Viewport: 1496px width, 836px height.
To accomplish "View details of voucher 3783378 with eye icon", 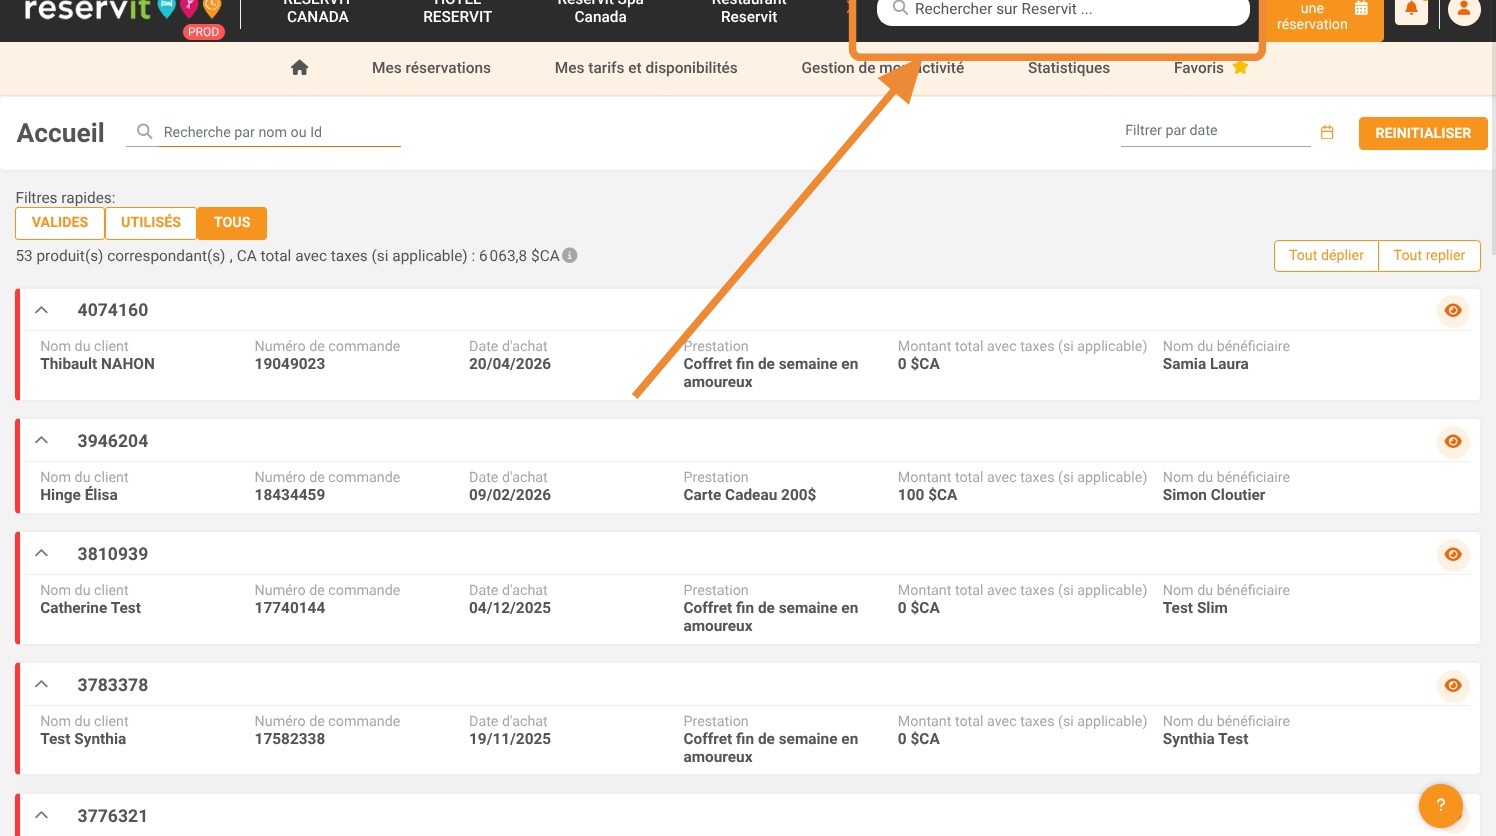I will point(1453,686).
